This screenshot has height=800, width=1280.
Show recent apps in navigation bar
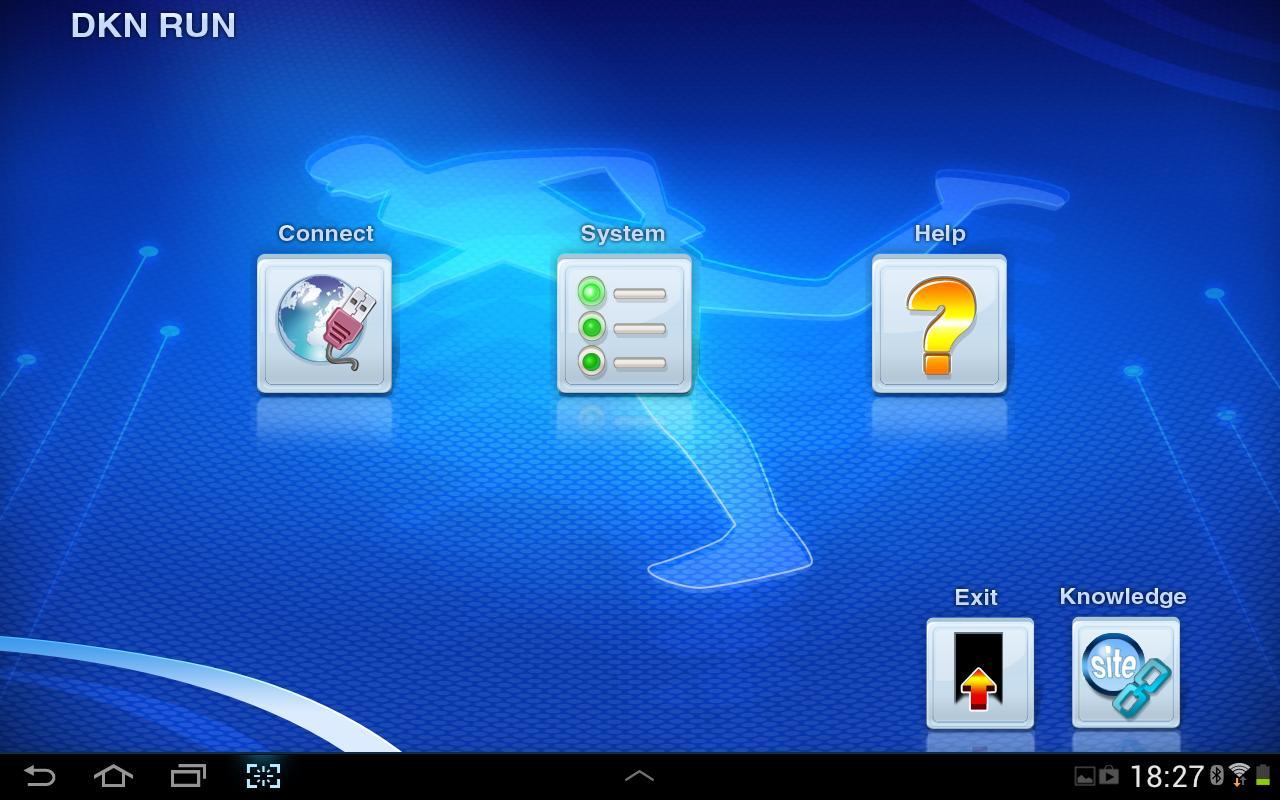click(188, 776)
